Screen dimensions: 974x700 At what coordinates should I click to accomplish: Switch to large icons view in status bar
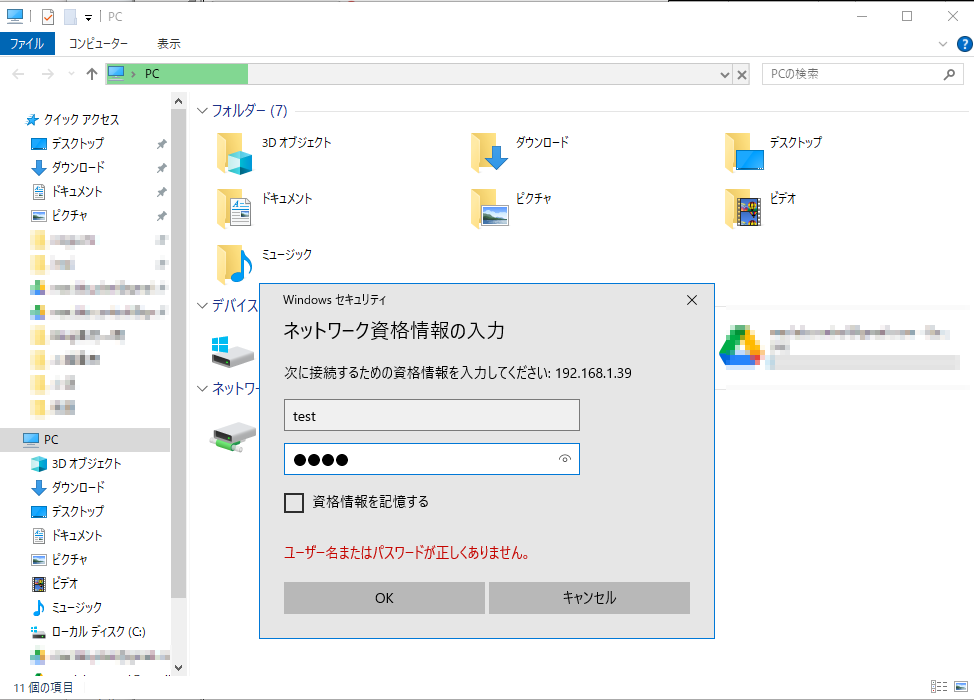961,686
